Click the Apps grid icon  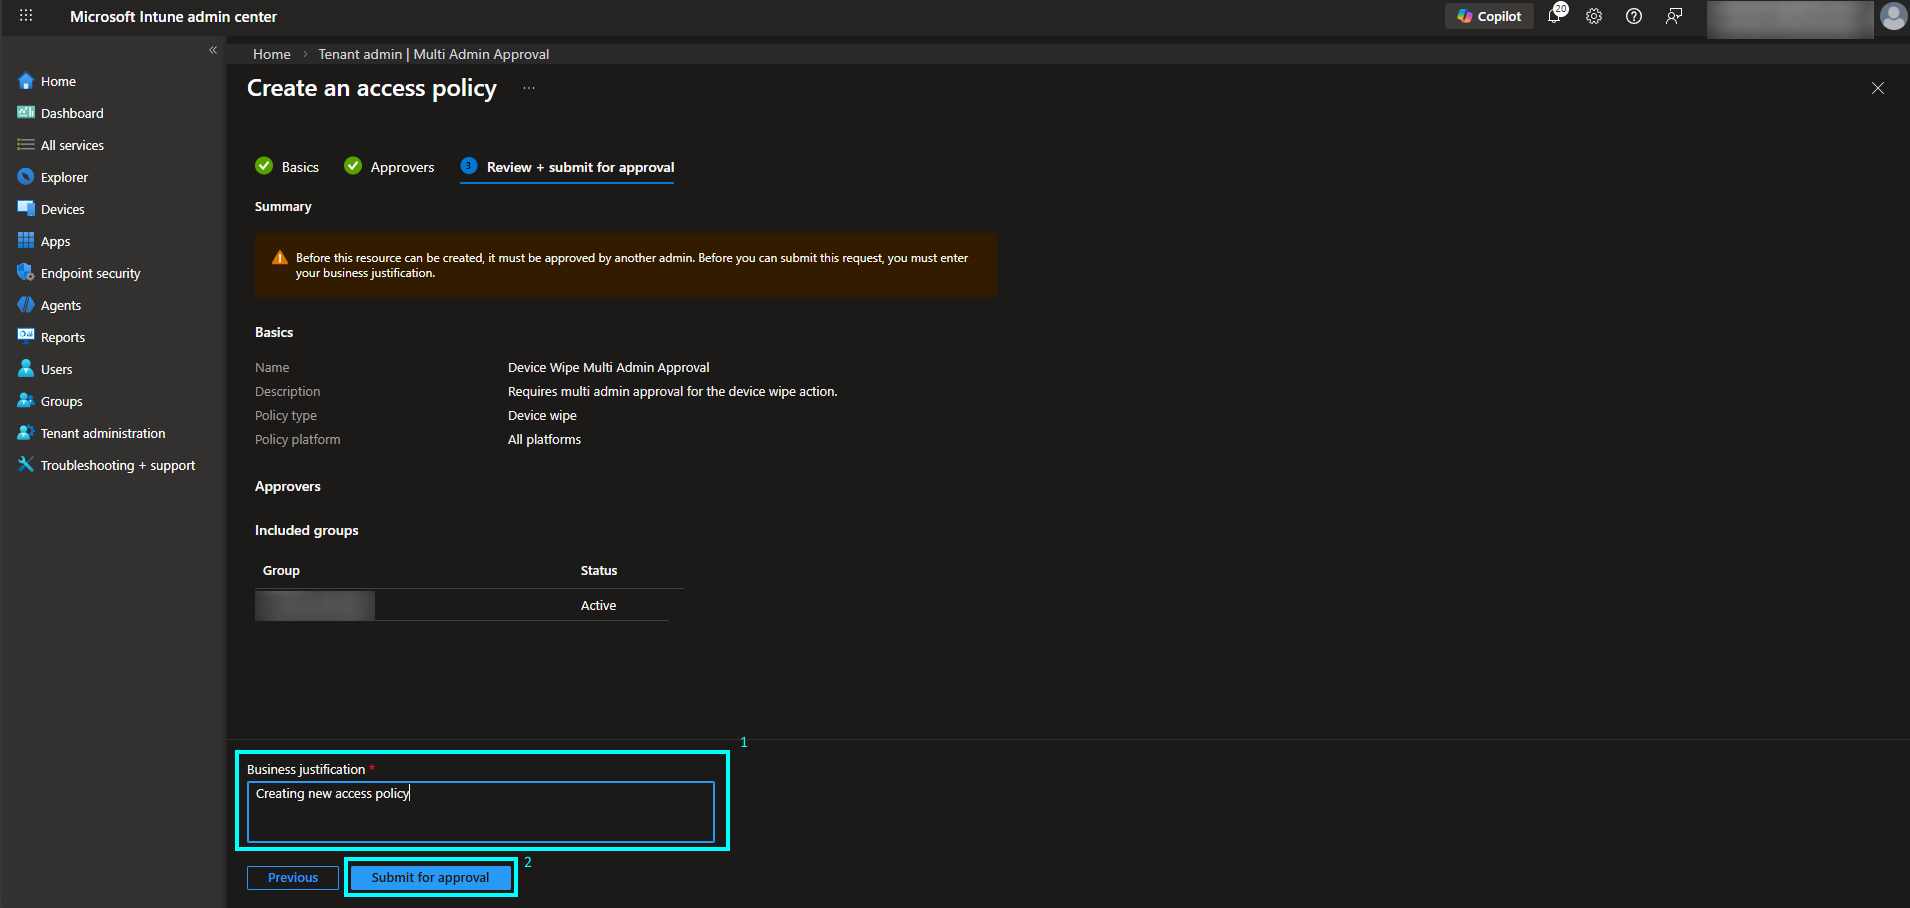(26, 241)
